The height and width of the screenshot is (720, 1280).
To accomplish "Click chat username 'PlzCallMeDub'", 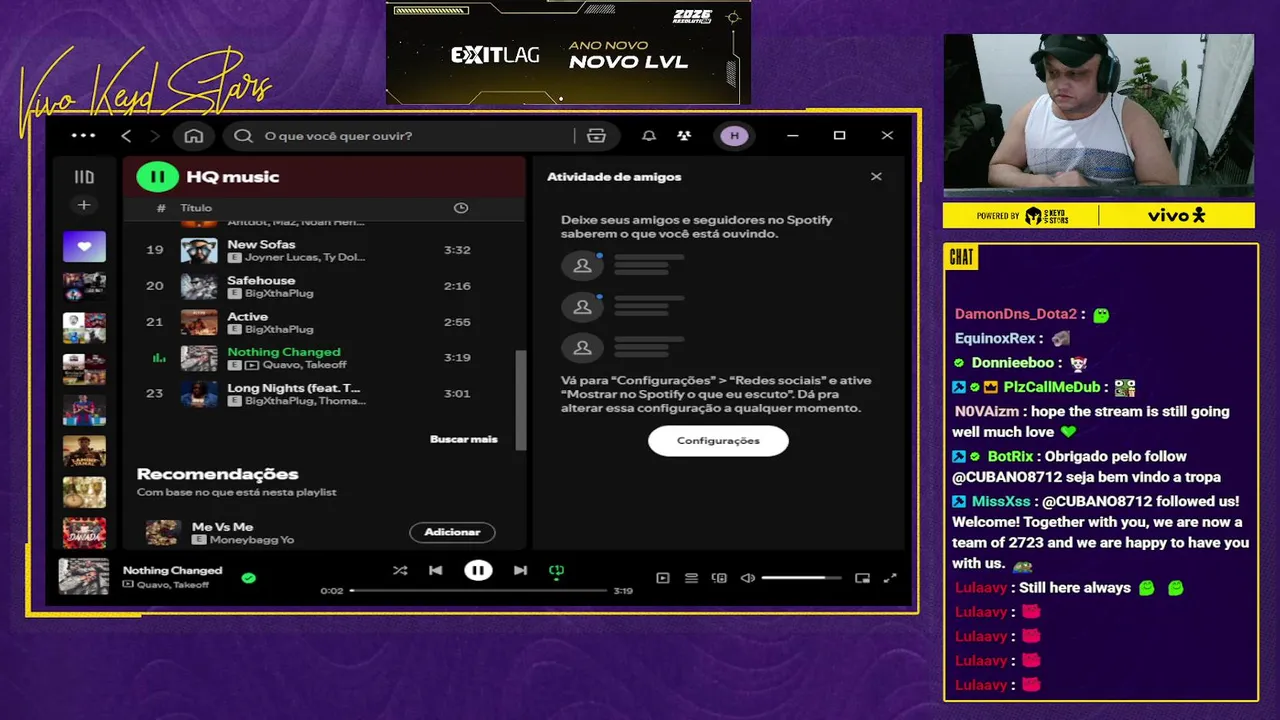I will [x=1052, y=387].
